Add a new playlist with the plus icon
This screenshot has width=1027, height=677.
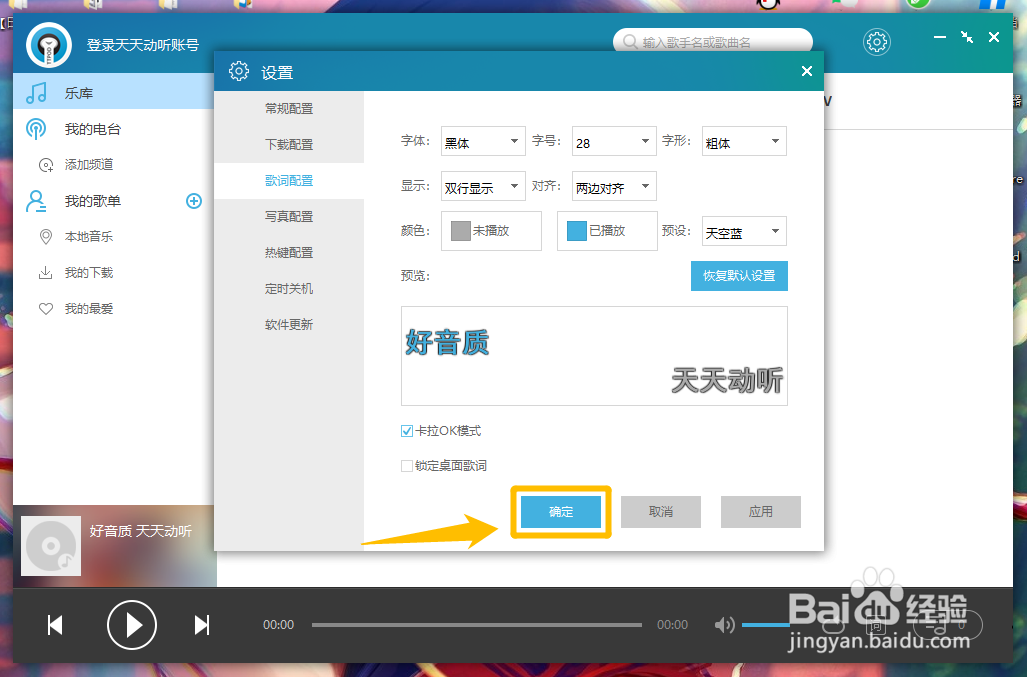tap(194, 201)
